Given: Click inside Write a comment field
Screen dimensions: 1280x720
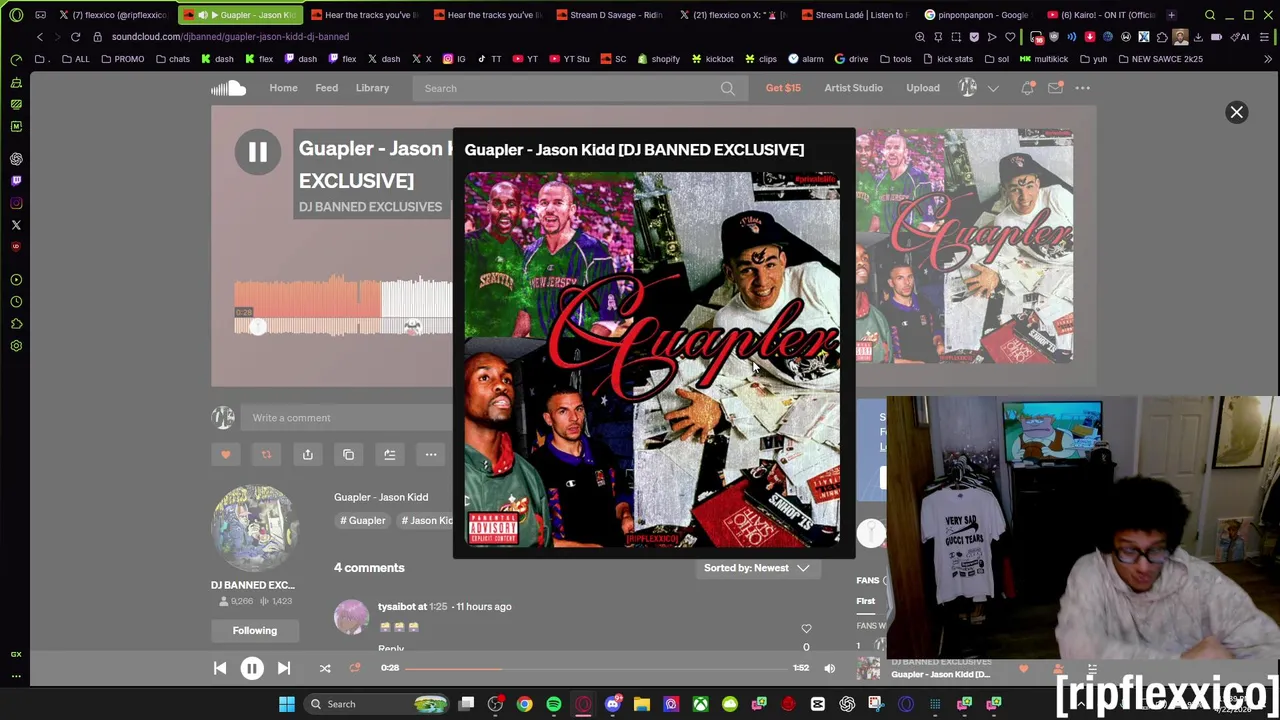Looking at the screenshot, I should [348, 418].
